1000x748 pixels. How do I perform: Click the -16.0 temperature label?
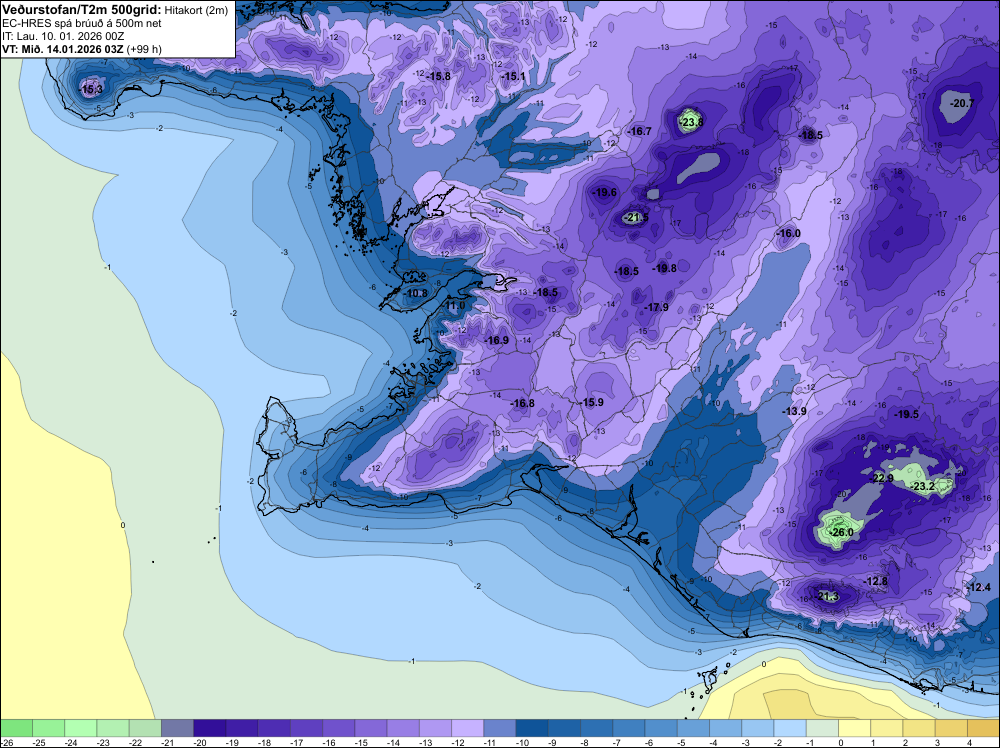[788, 233]
